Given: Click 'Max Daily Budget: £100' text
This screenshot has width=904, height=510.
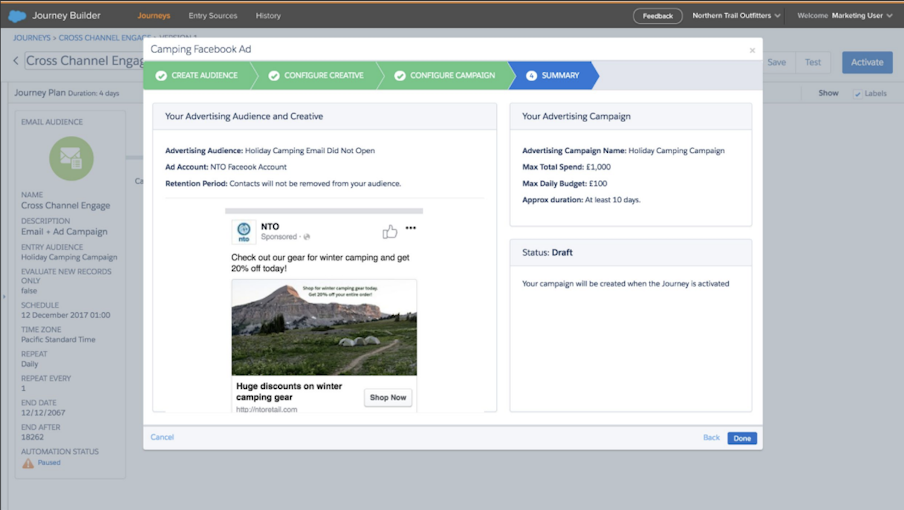Looking at the screenshot, I should tap(564, 184).
